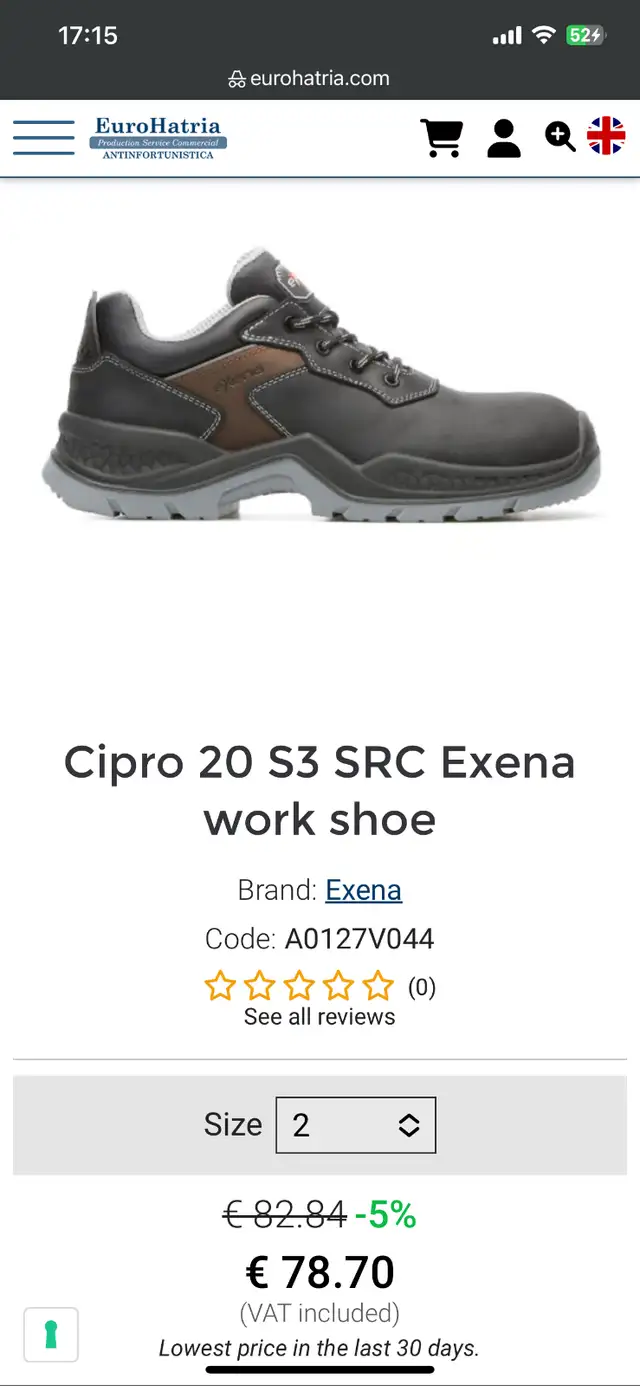This screenshot has height=1386, width=640.
Task: Tap the battery status indicator
Action: [586, 35]
